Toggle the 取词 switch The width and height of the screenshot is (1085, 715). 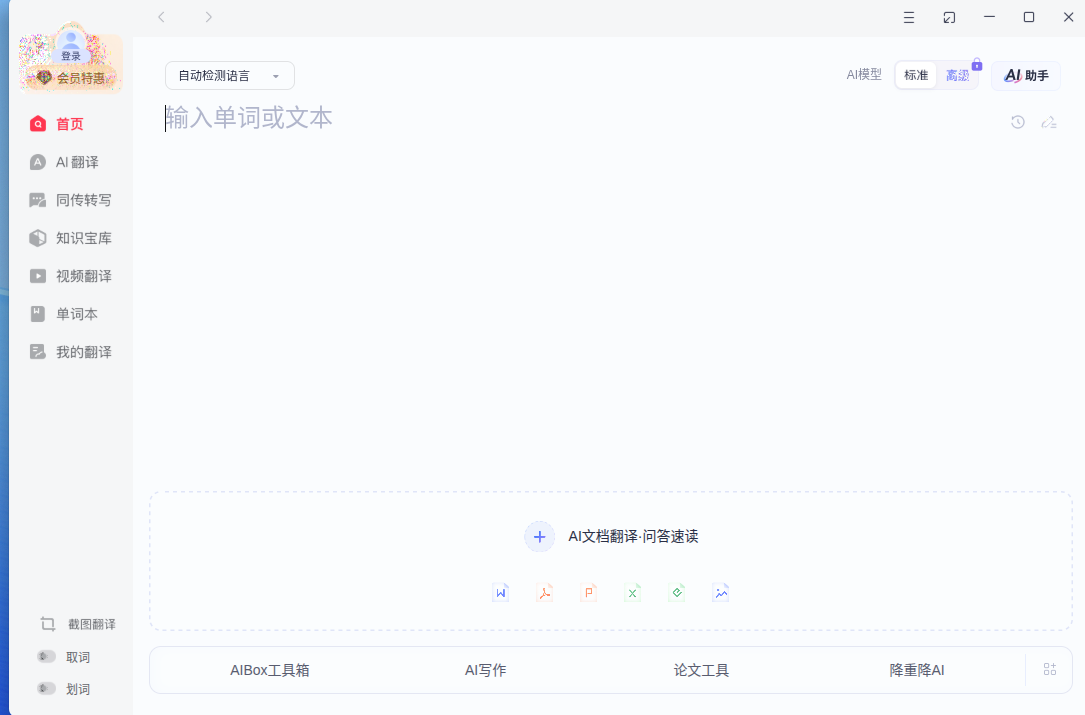(46, 656)
